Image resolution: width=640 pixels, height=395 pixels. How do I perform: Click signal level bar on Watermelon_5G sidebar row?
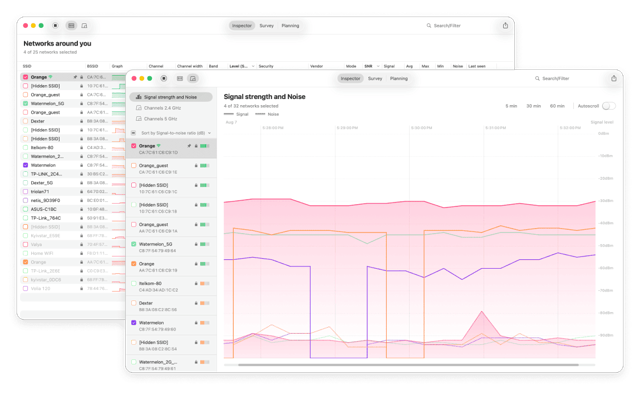[x=205, y=244]
